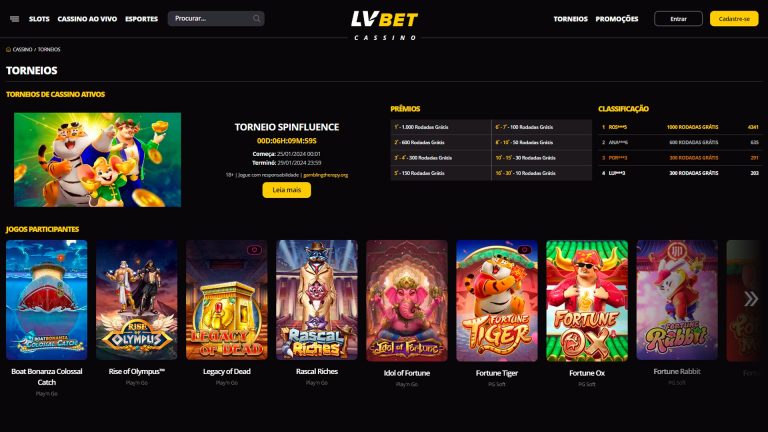Click Leia mais tournament button
Image resolution: width=768 pixels, height=432 pixels.
pyautogui.click(x=287, y=190)
